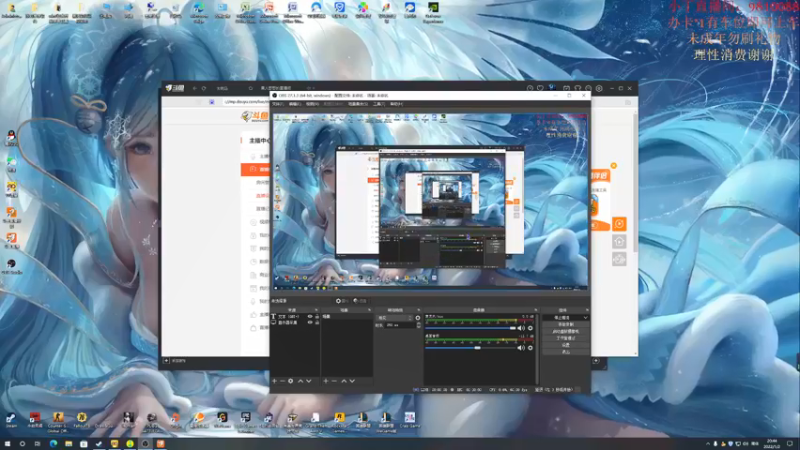Move the scene up with the scenes up arrow
Screen dimensions: 800x450
click(x=343, y=381)
